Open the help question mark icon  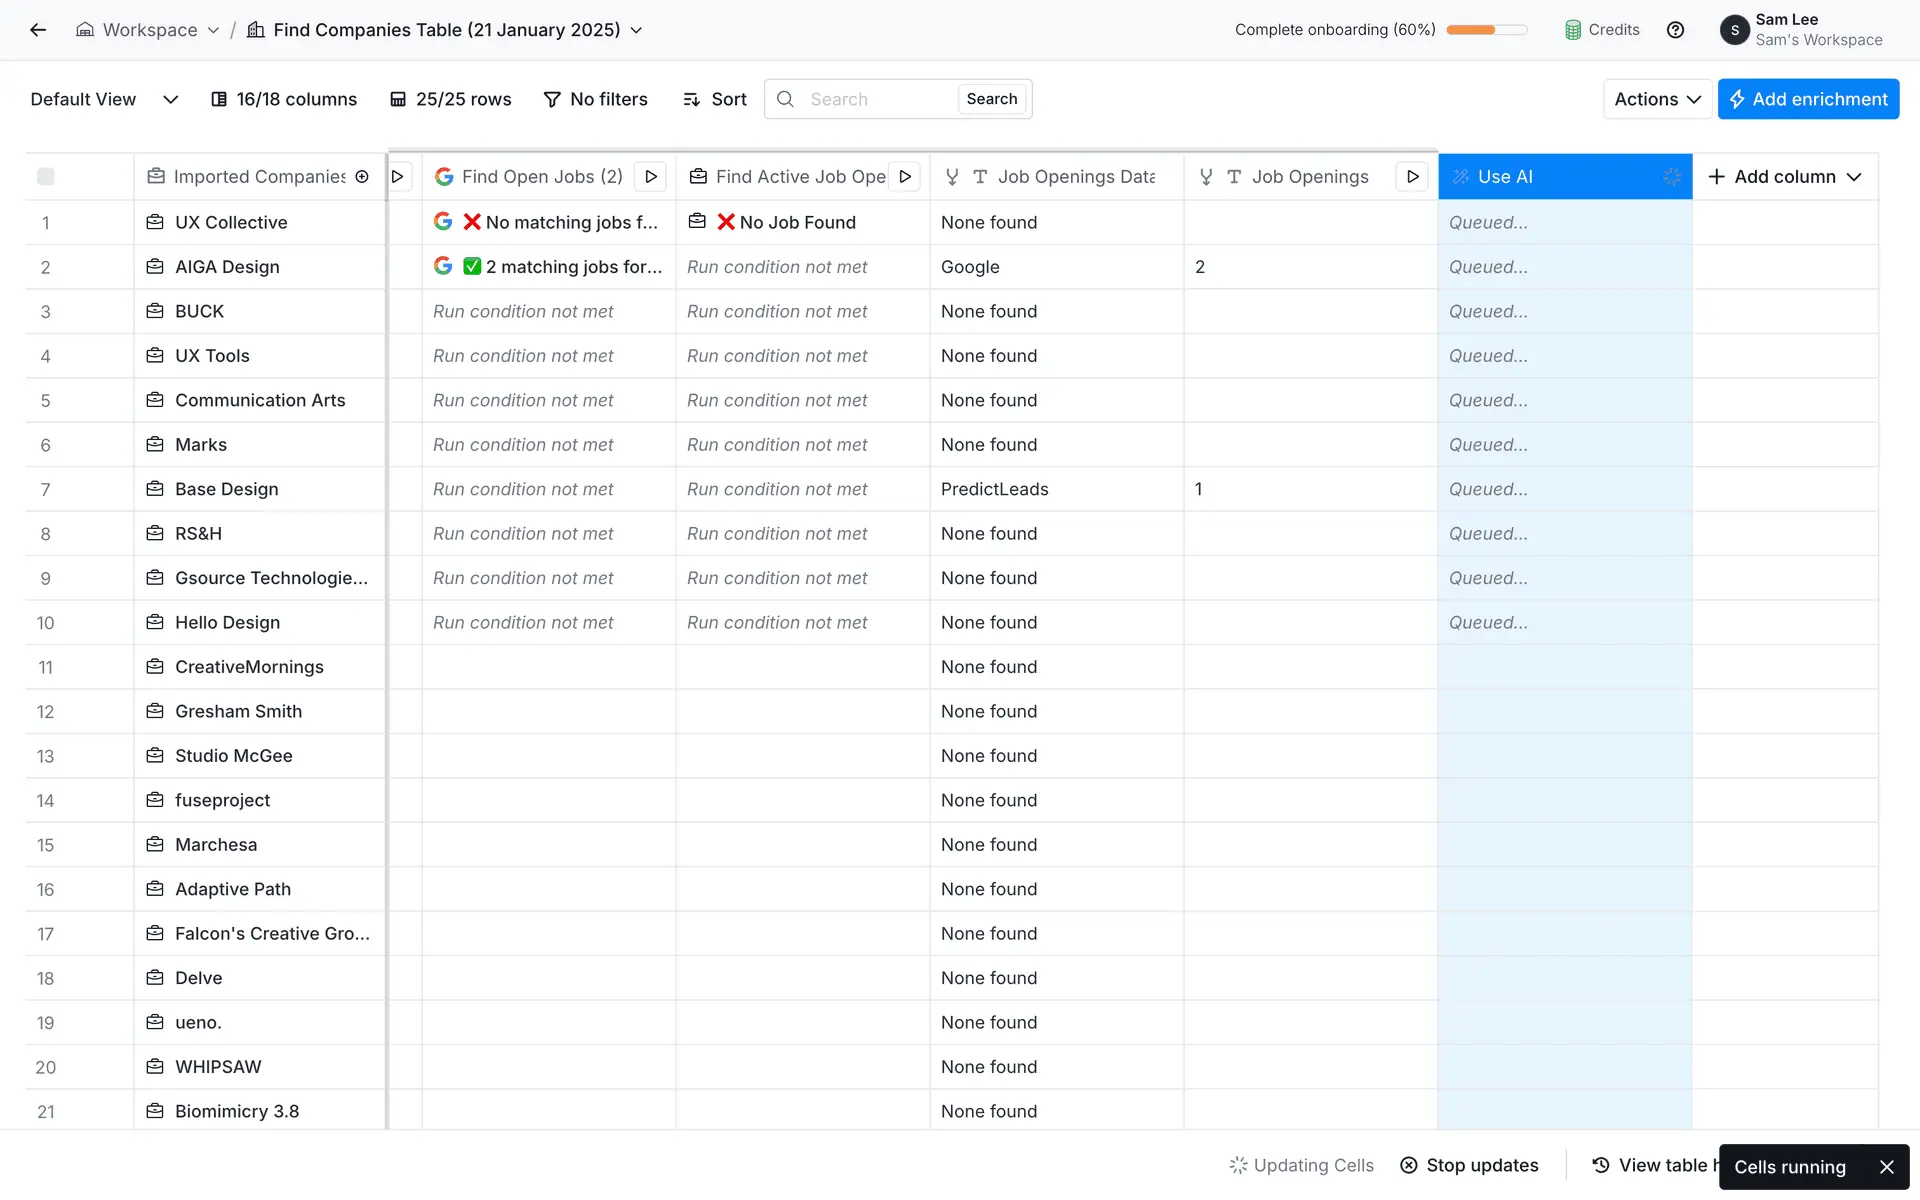pos(1675,30)
